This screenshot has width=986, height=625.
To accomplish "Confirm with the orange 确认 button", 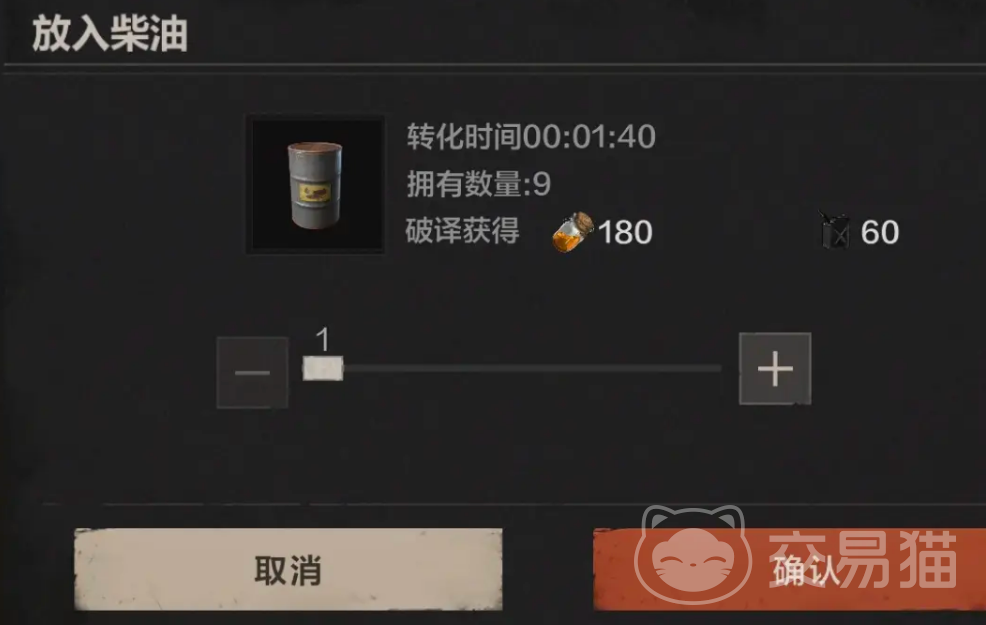I will pos(789,570).
